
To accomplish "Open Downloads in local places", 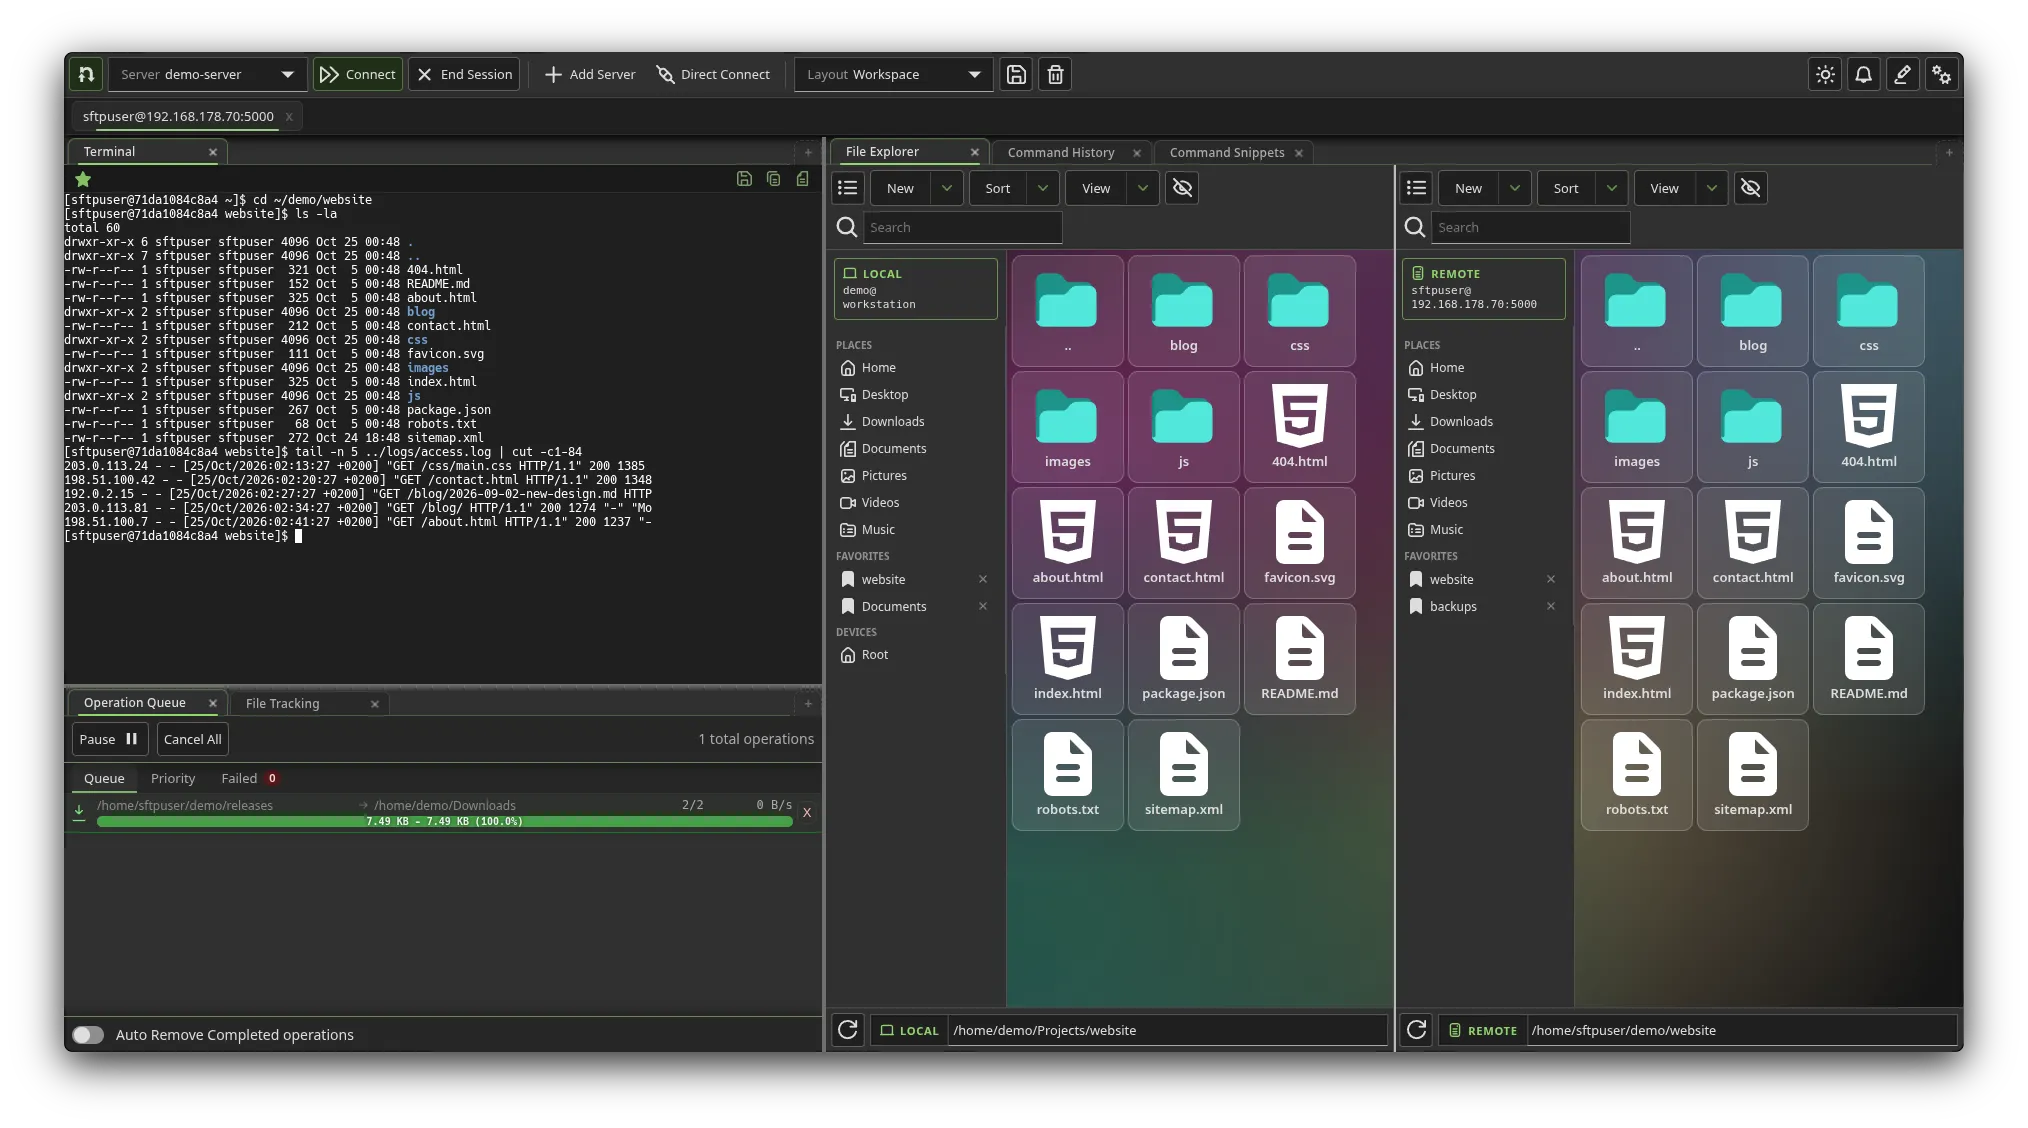I will [893, 421].
